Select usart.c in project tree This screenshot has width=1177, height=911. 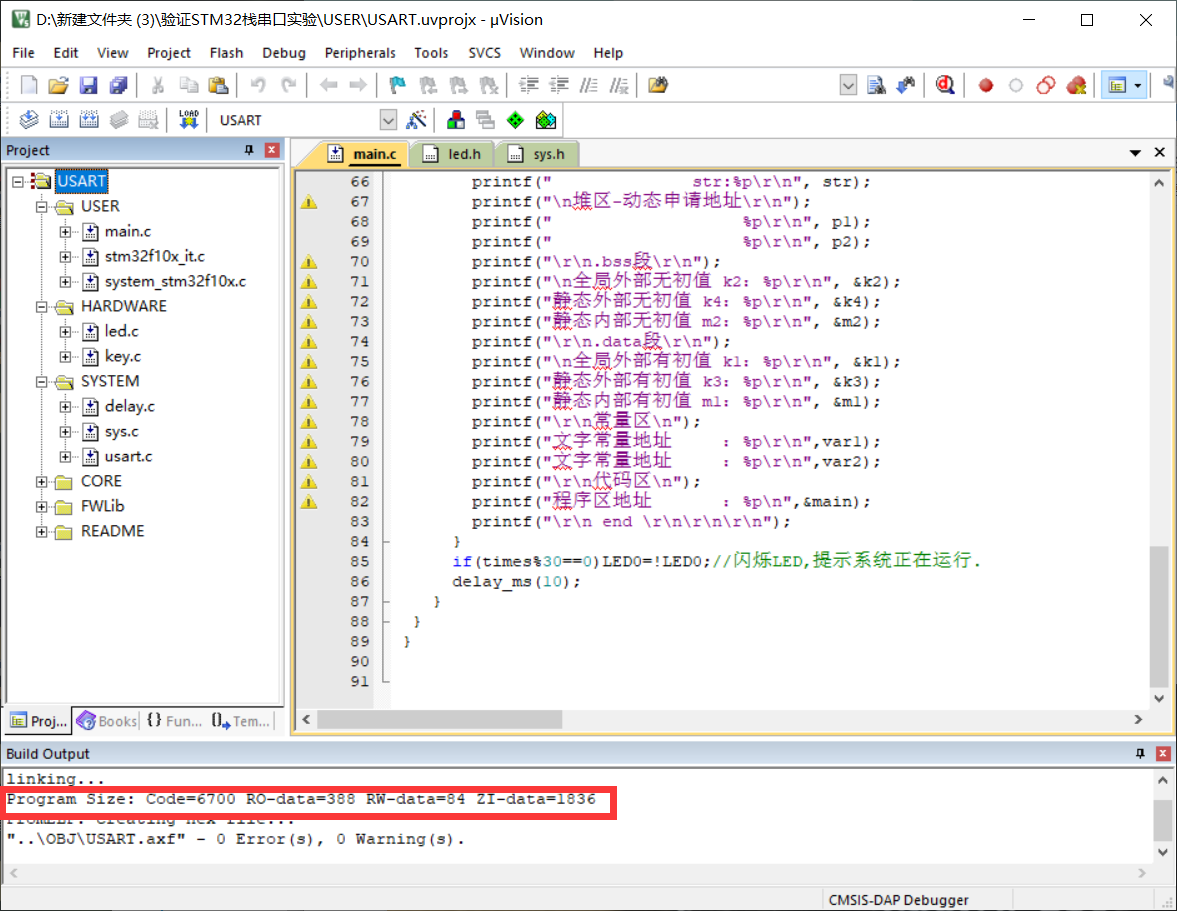pyautogui.click(x=128, y=456)
